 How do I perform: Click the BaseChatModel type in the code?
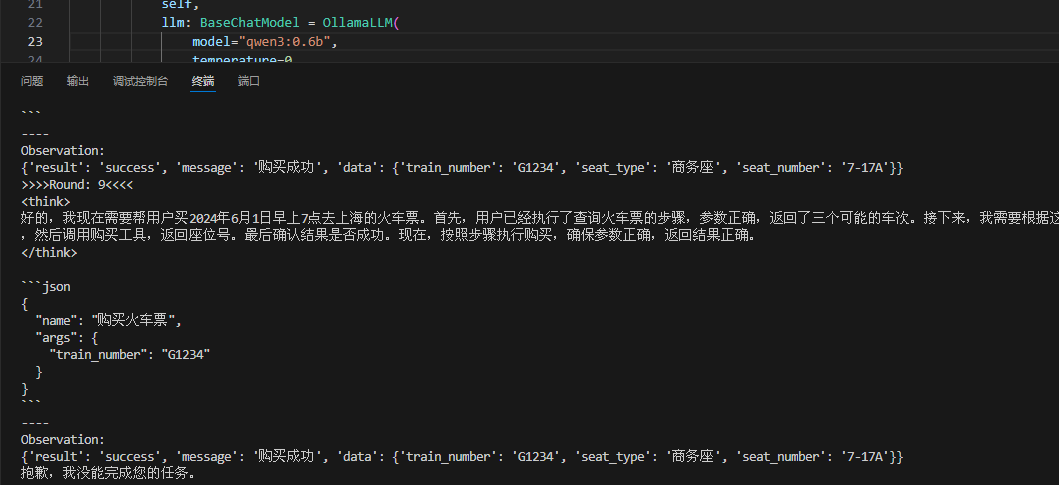[249, 23]
